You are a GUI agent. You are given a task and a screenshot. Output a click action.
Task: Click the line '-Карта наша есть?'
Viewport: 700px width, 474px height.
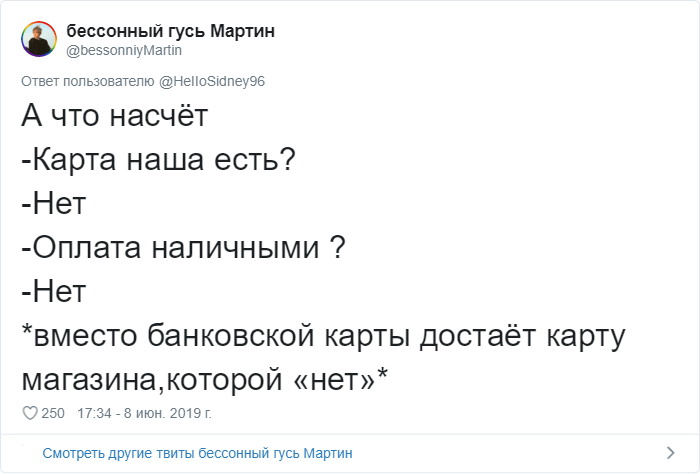158,159
